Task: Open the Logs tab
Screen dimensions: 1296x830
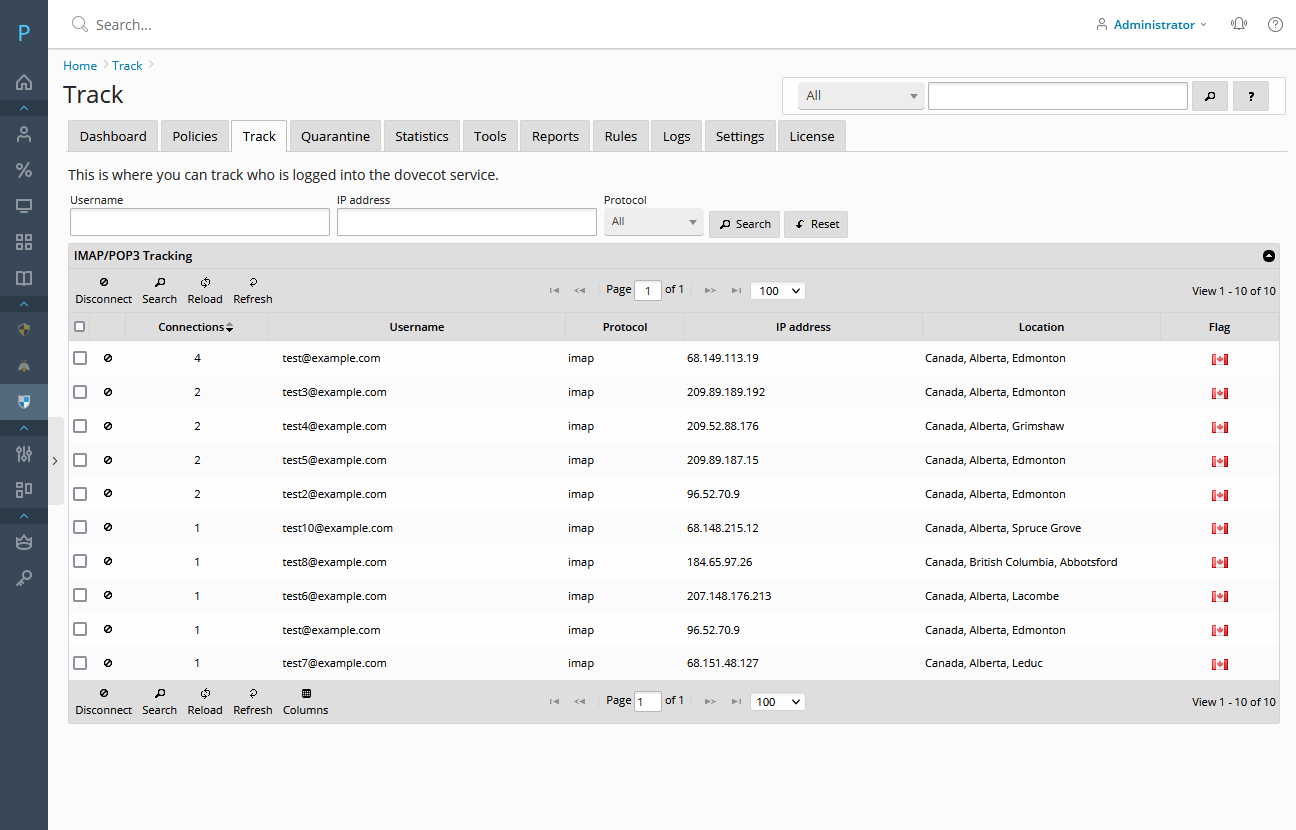Action: click(x=677, y=136)
